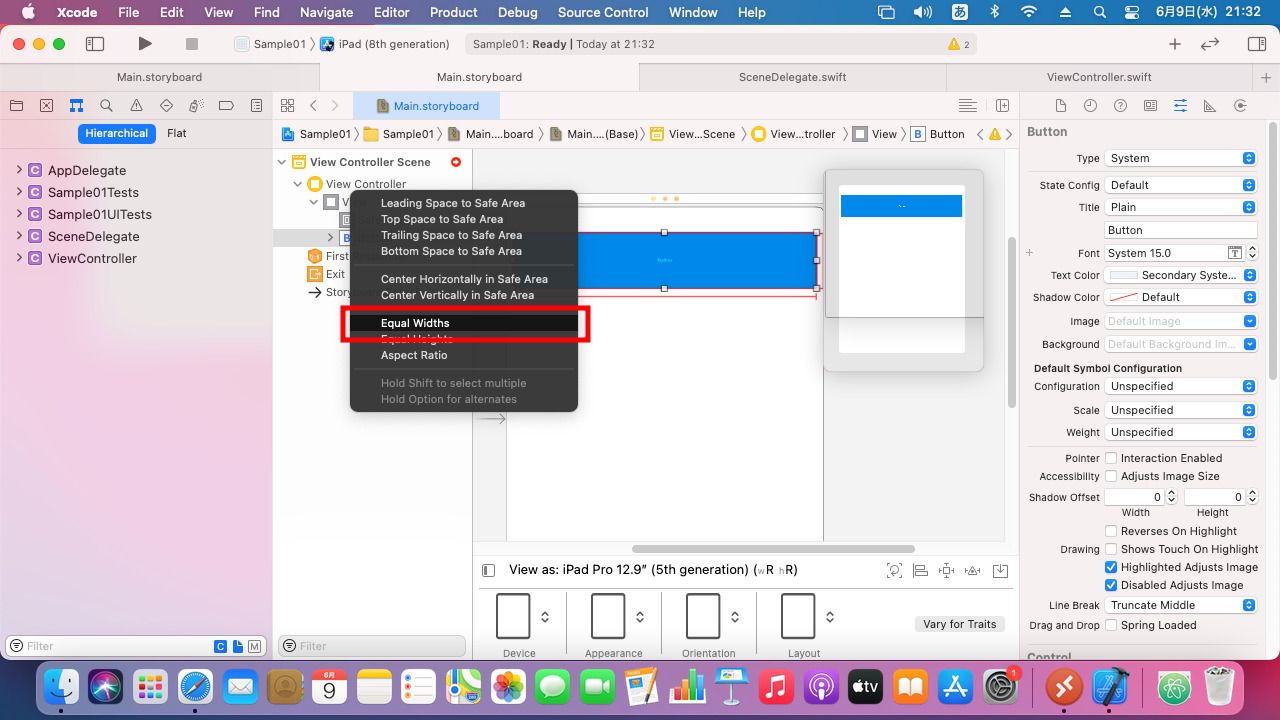Click the Button title text field
The width and height of the screenshot is (1280, 720).
pyautogui.click(x=1180, y=230)
